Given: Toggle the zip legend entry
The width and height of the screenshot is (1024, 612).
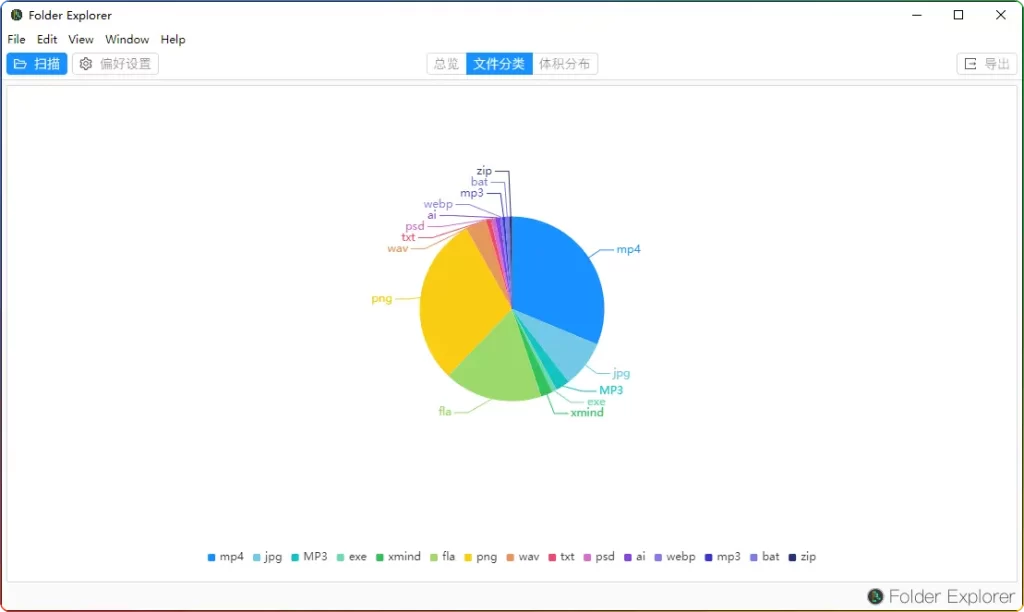Looking at the screenshot, I should pos(802,557).
